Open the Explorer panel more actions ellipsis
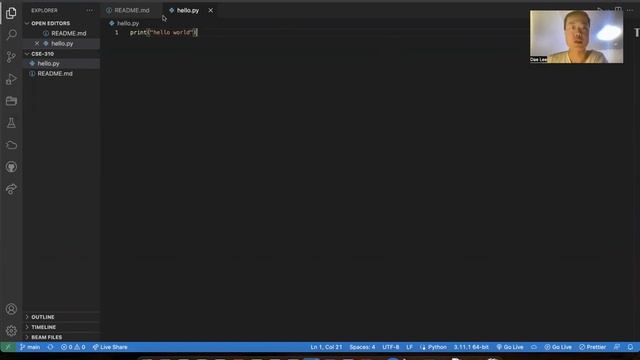640x360 pixels. [x=89, y=10]
